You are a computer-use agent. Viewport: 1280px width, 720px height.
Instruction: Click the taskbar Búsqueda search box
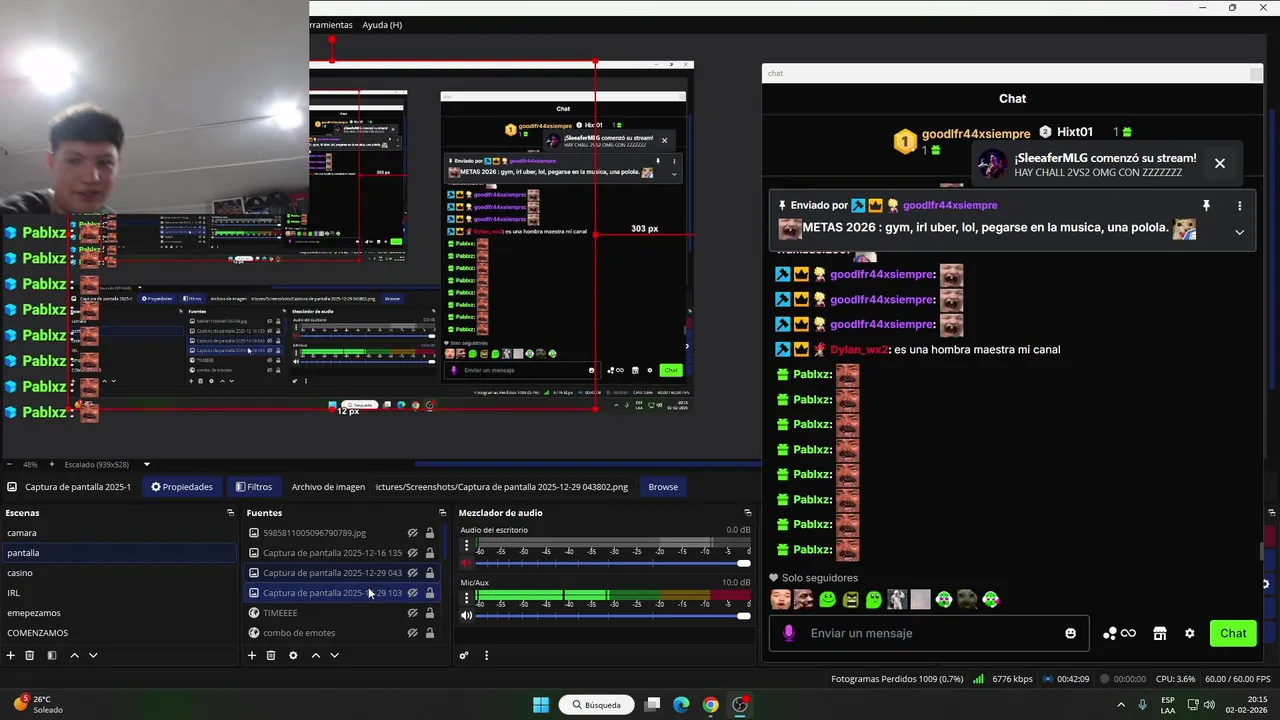597,705
